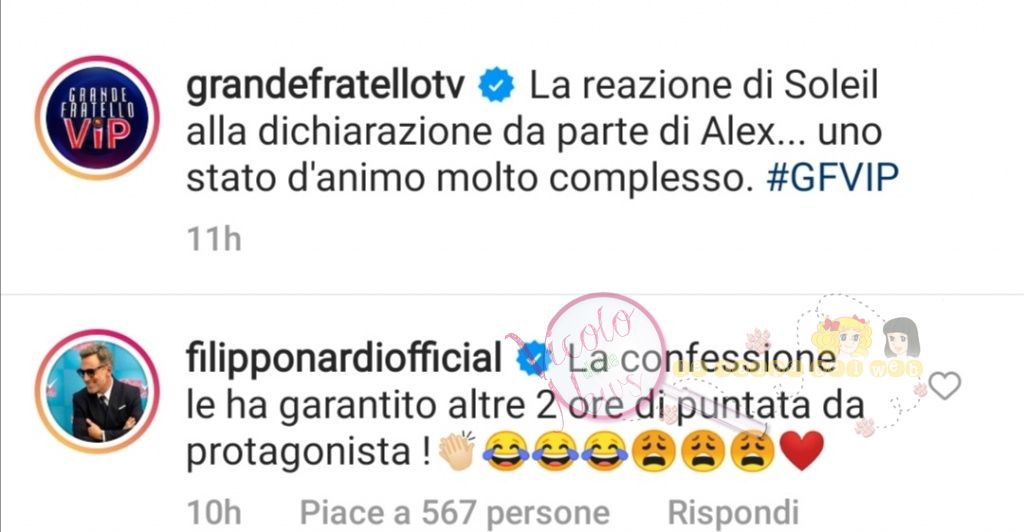
Task: Reply to the comment via Rispondi
Action: coord(733,512)
